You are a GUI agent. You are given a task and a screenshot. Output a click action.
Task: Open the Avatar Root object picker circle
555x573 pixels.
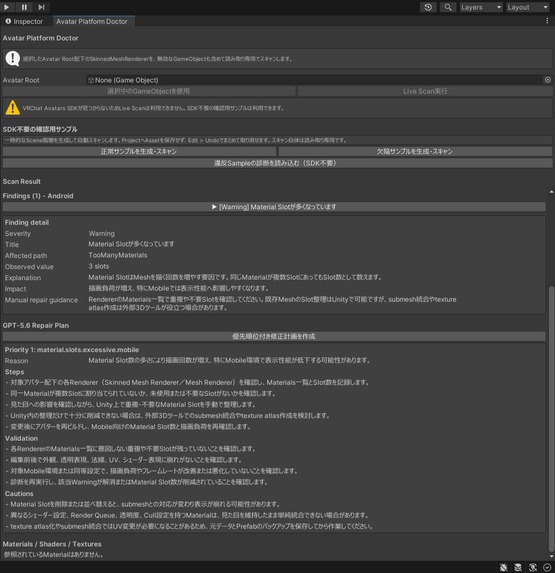point(547,80)
